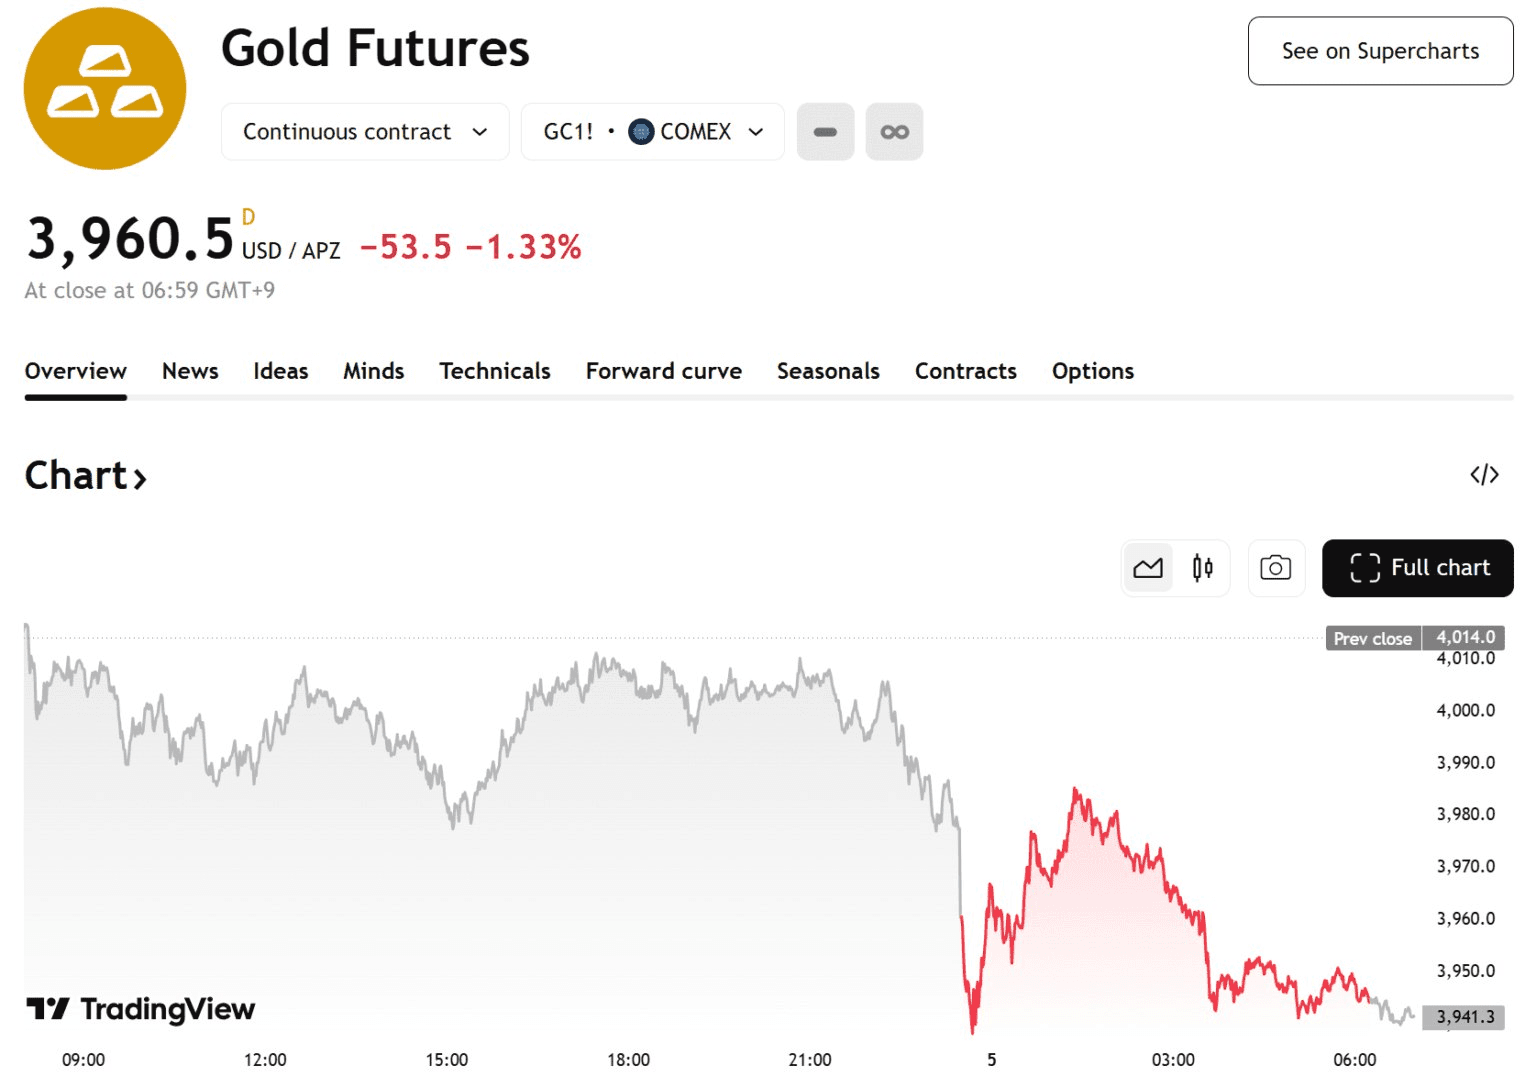
Task: Select the Options tab
Action: [1092, 371]
